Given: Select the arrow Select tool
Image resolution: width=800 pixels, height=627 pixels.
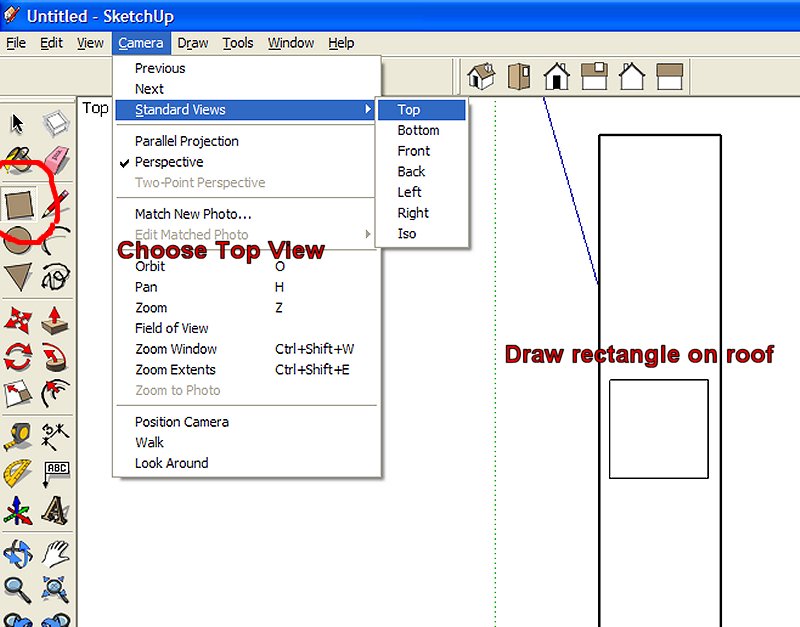Looking at the screenshot, I should (x=18, y=123).
